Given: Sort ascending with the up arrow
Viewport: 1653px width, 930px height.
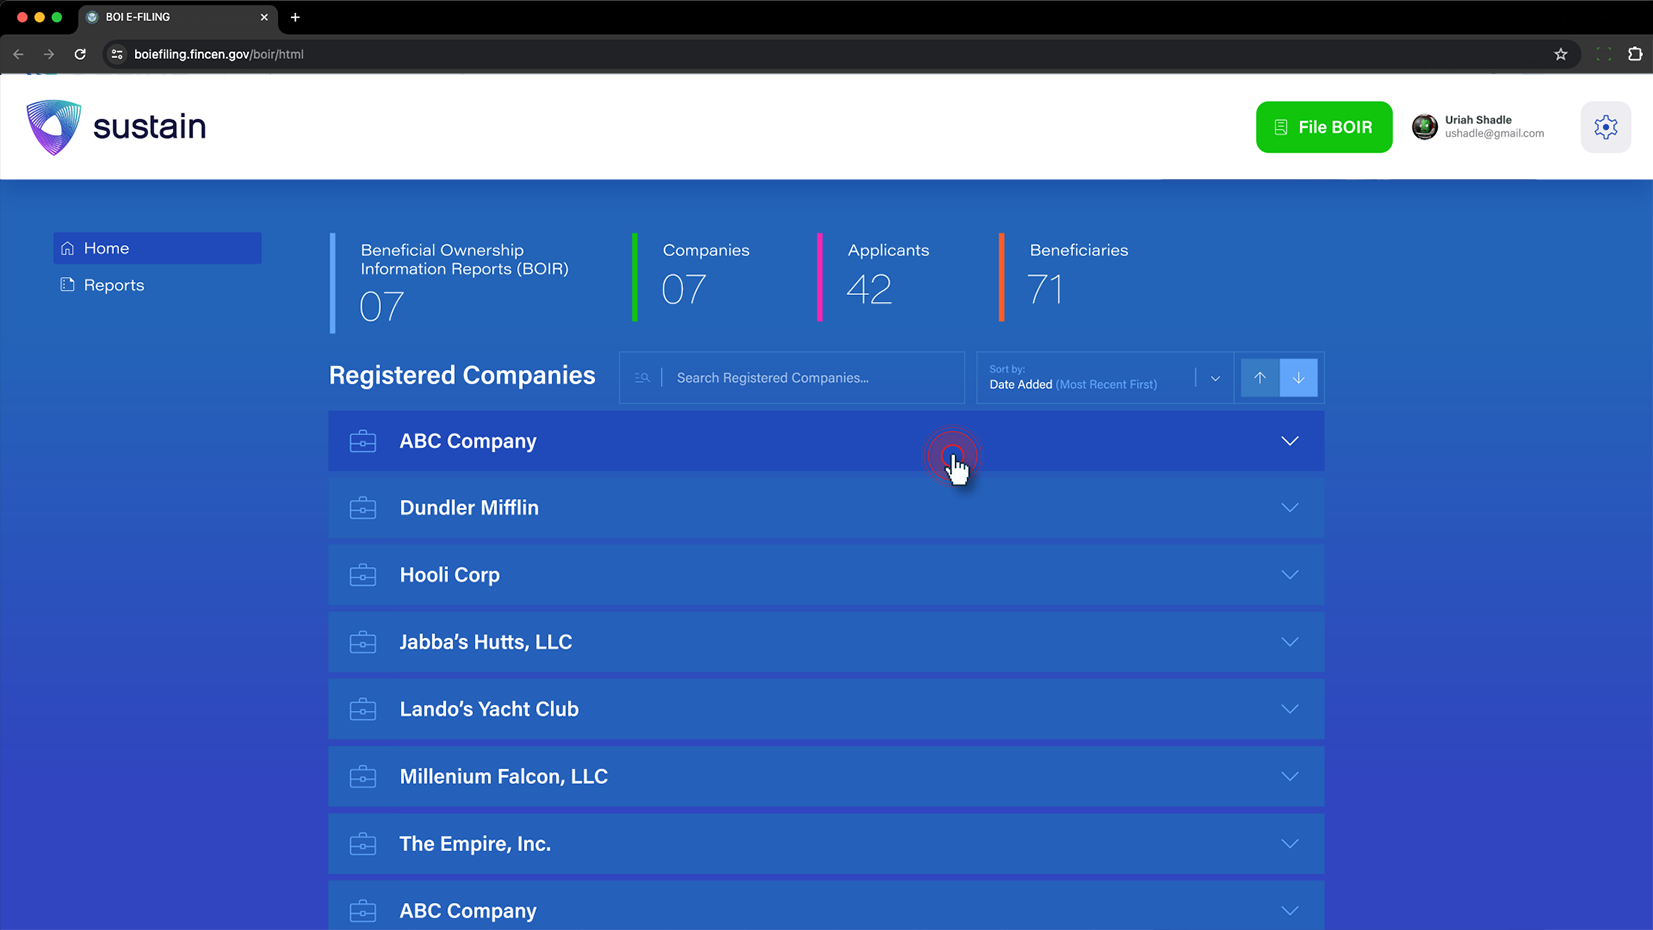Looking at the screenshot, I should (x=1260, y=378).
